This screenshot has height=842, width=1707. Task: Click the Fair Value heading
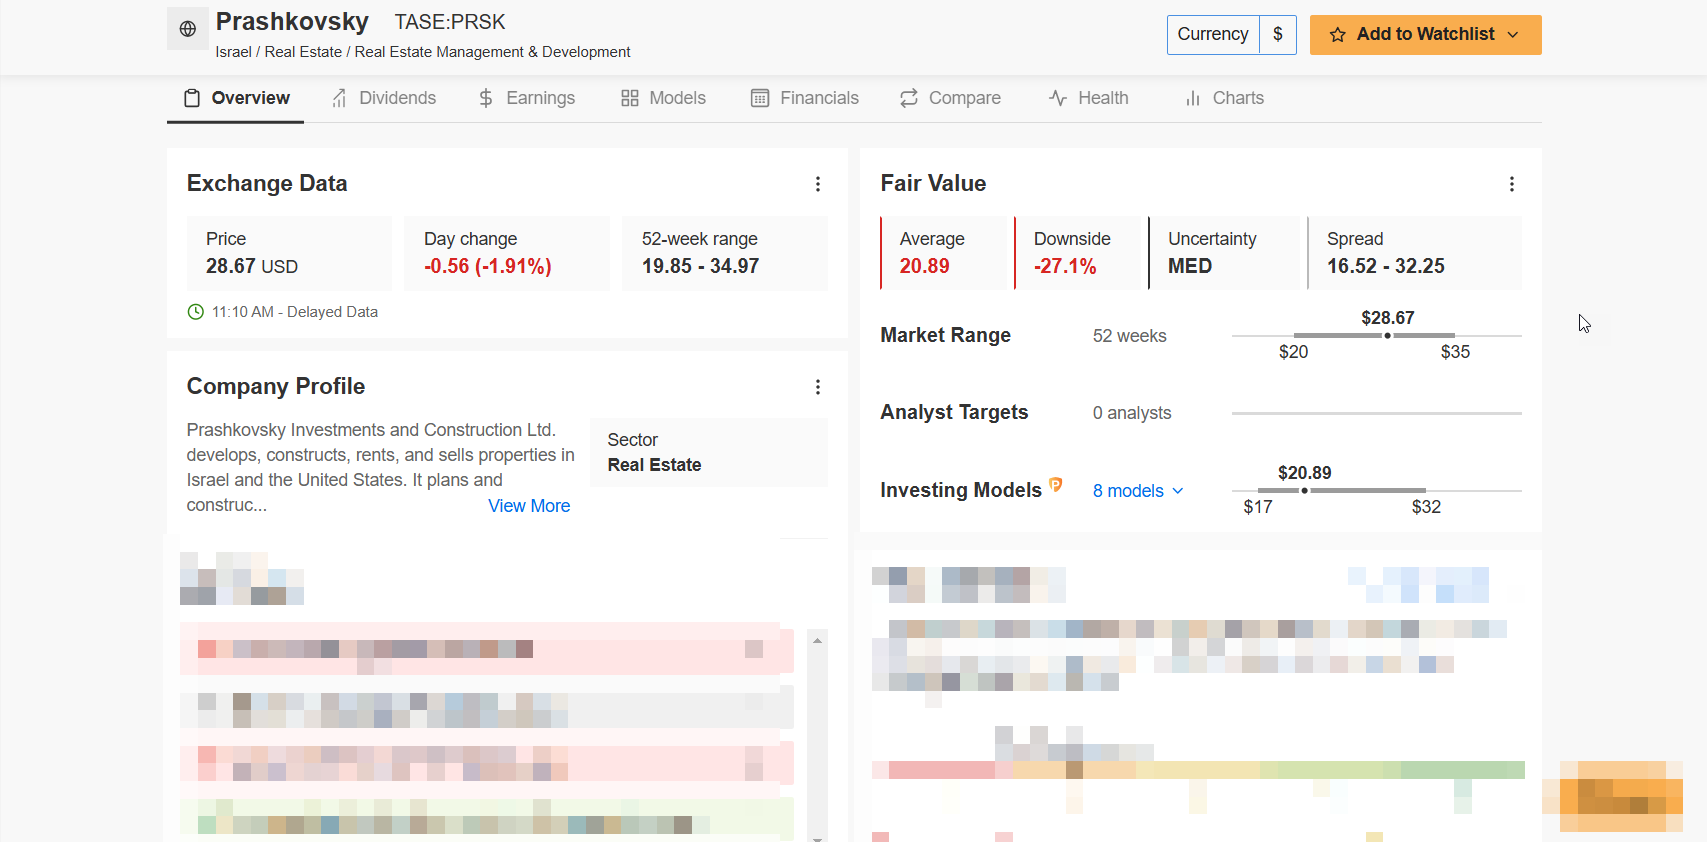[x=933, y=183]
